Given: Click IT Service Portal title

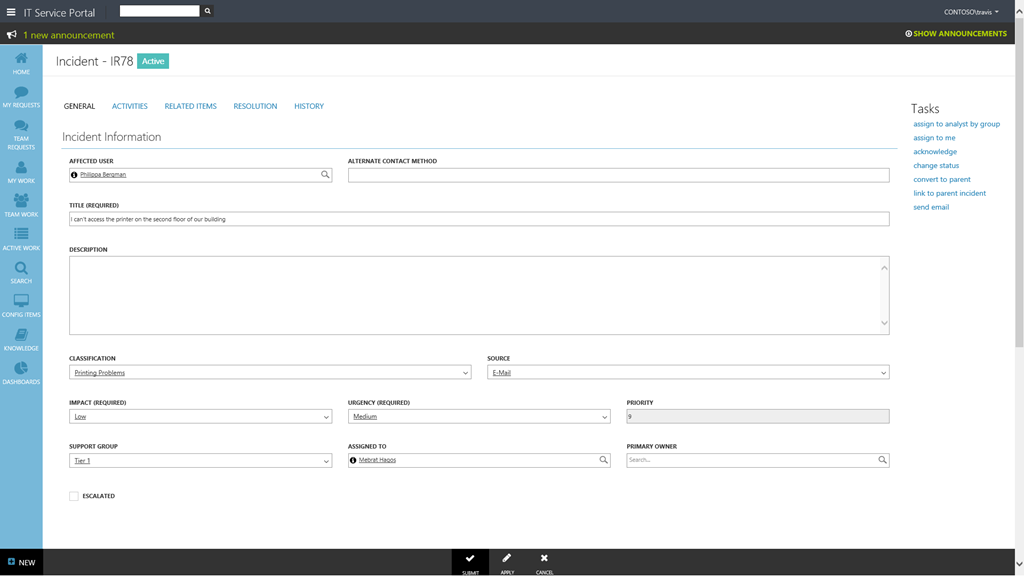Looking at the screenshot, I should point(59,12).
